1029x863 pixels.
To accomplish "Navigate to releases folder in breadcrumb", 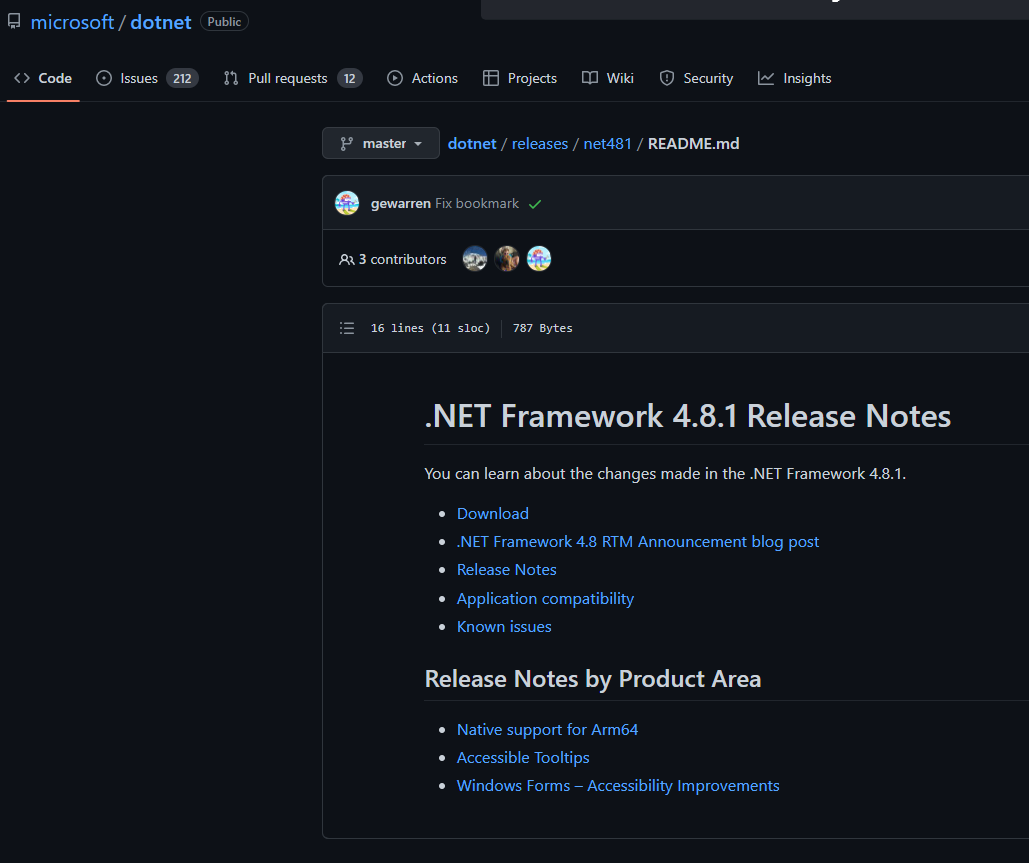I will pos(539,144).
